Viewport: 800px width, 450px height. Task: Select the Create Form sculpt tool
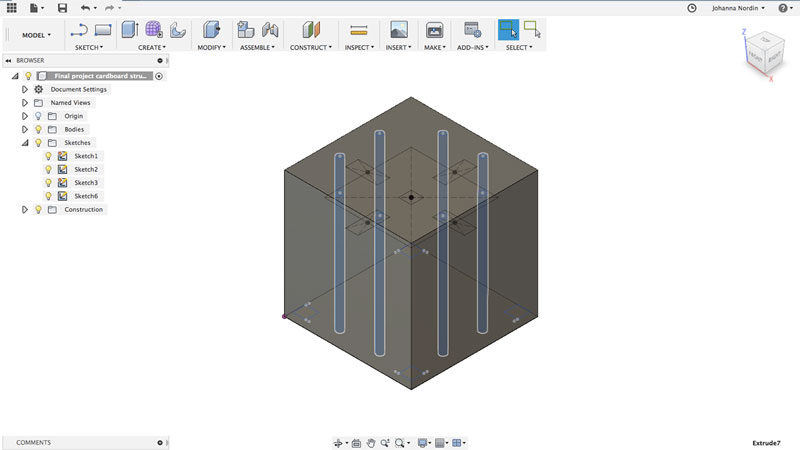(x=154, y=30)
